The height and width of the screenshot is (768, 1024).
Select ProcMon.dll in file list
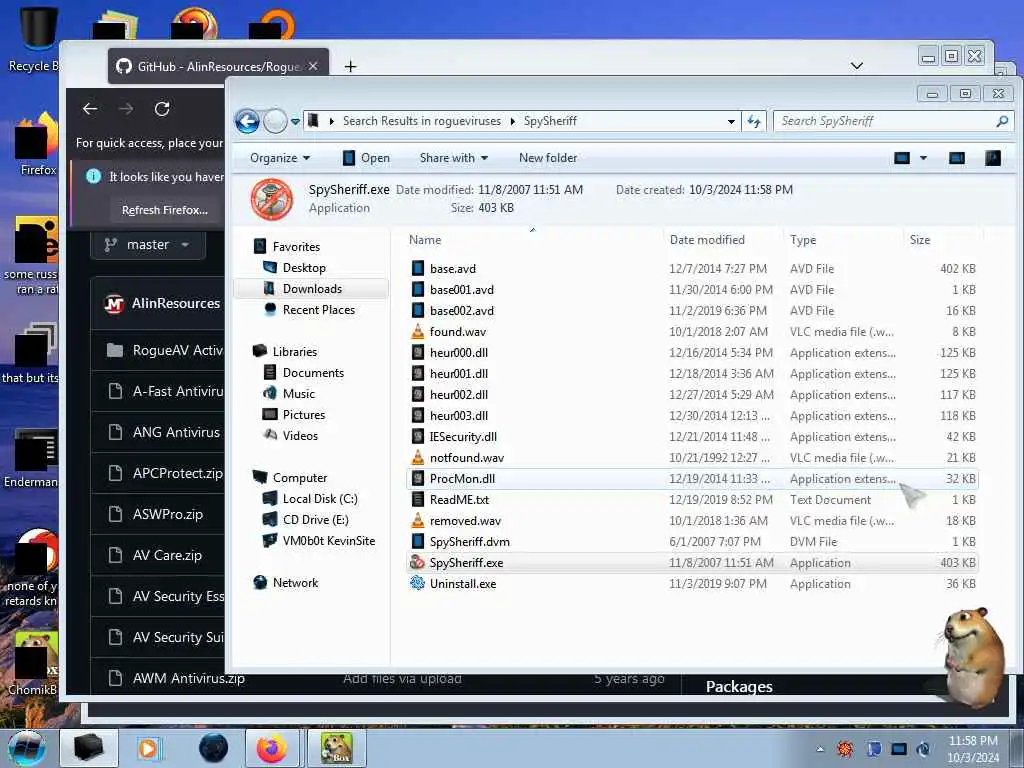pos(692,479)
